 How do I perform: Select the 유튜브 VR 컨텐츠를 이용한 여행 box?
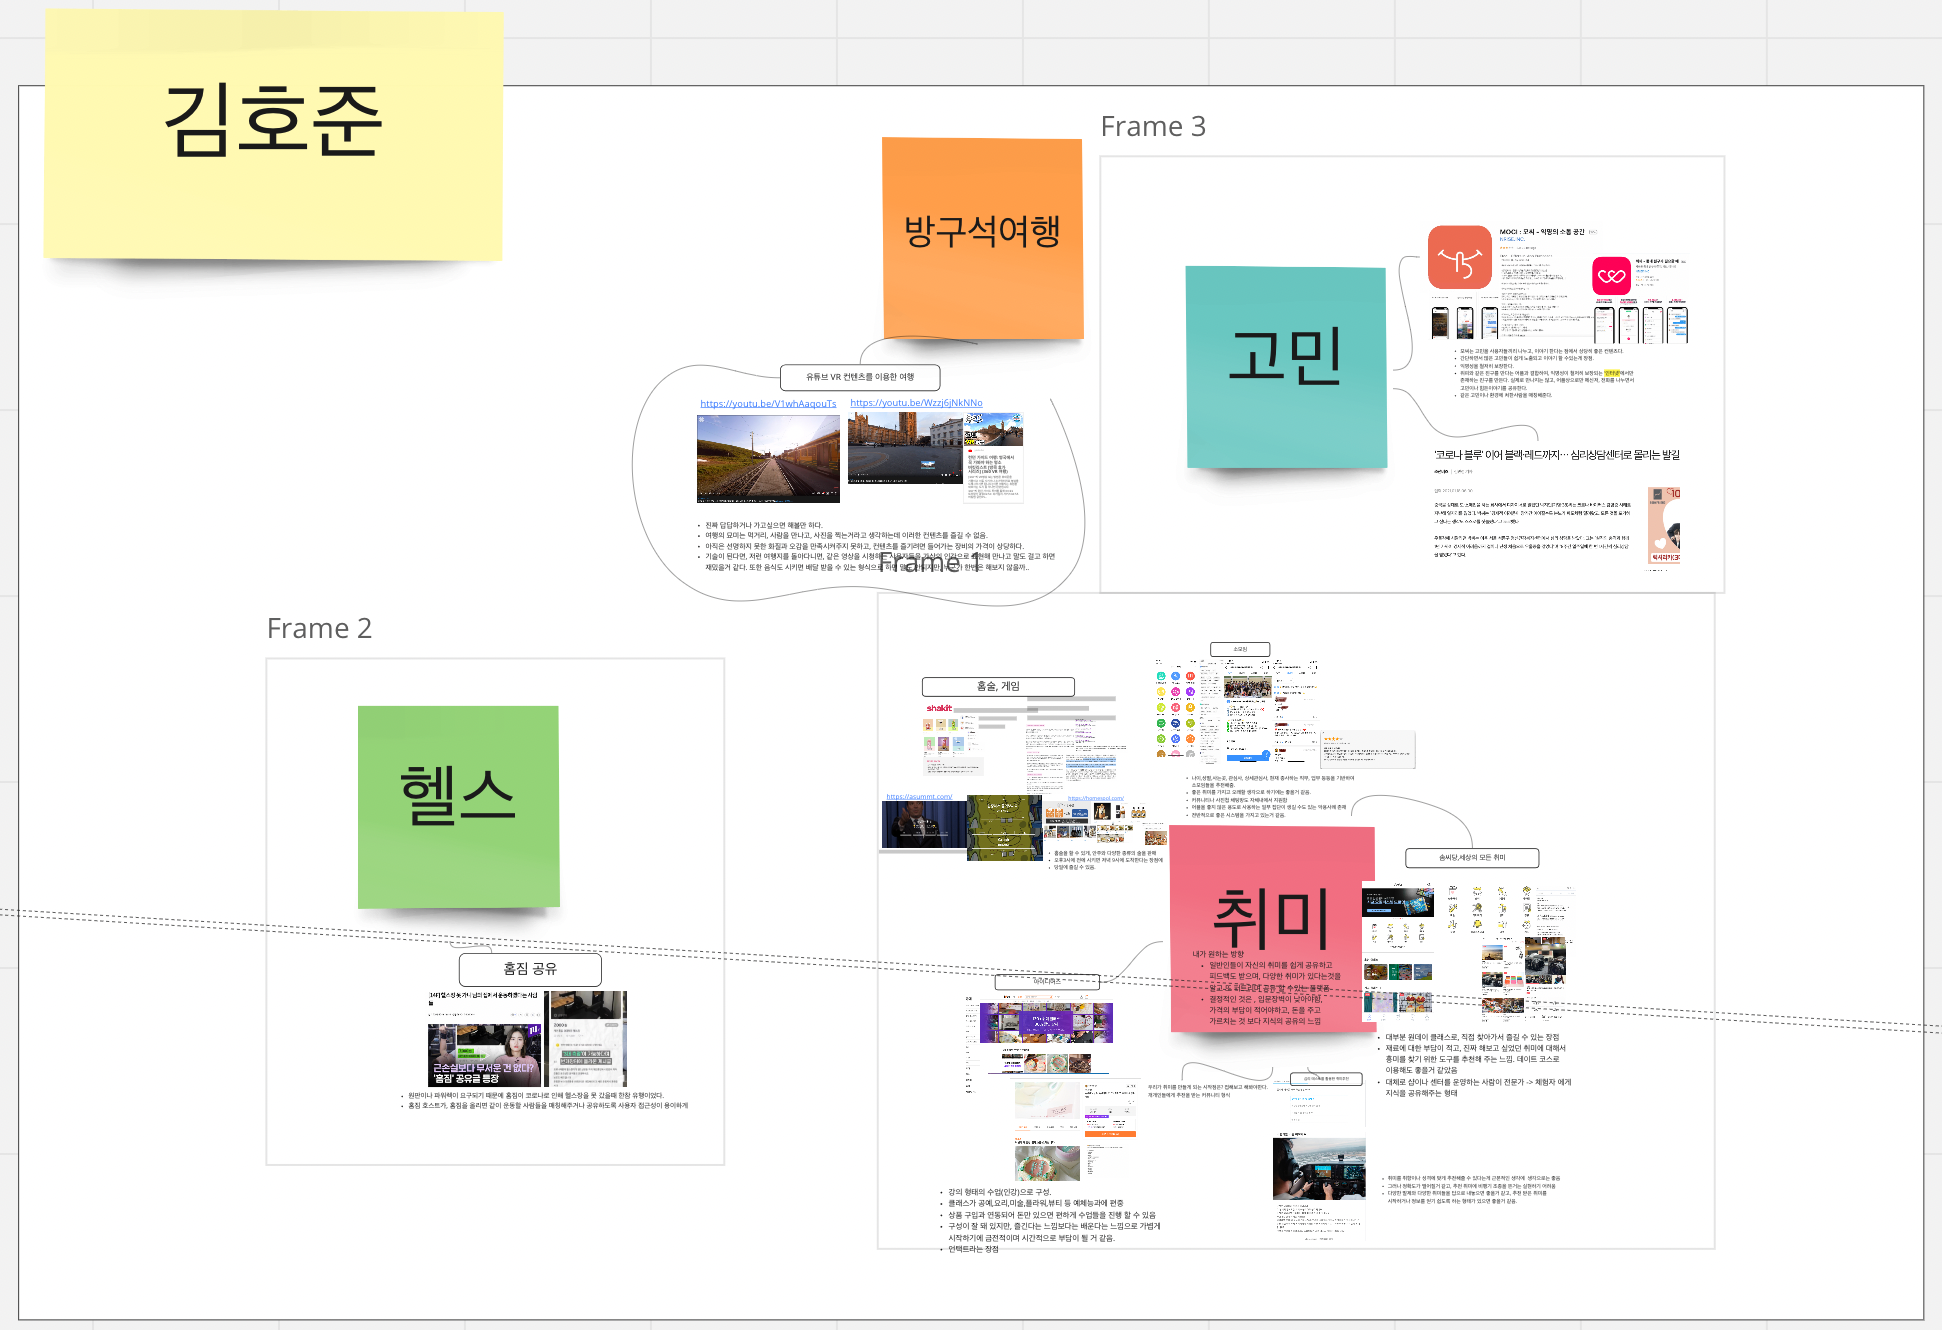(x=859, y=377)
